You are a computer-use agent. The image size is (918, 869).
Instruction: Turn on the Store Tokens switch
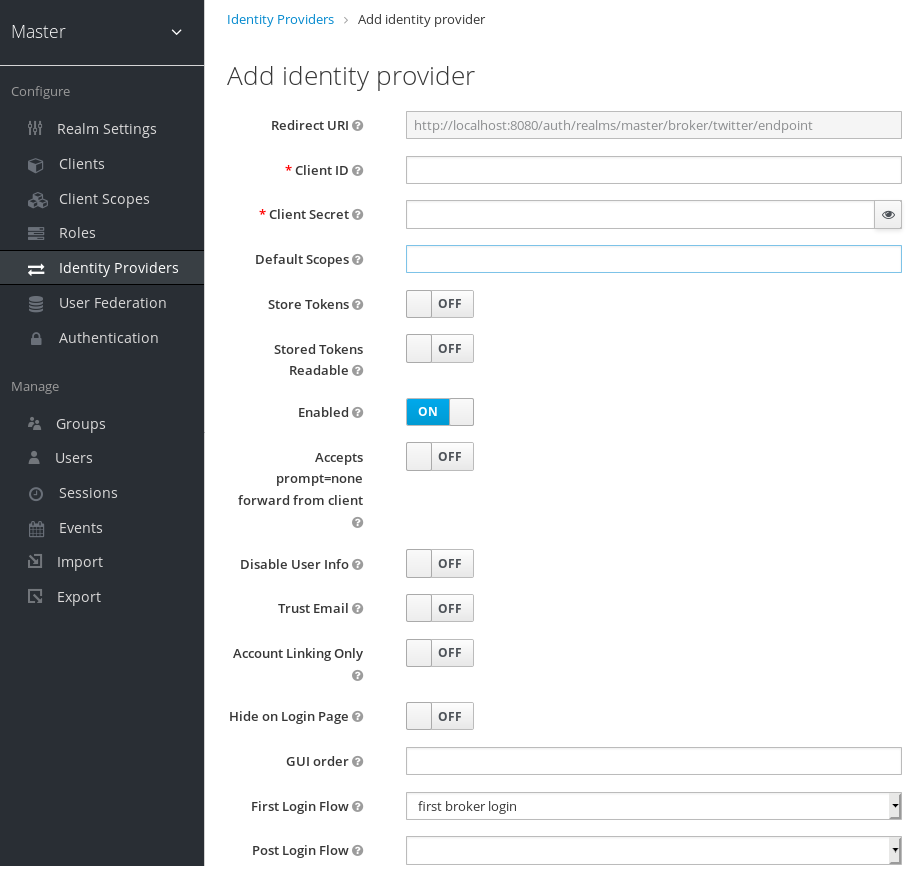(440, 304)
